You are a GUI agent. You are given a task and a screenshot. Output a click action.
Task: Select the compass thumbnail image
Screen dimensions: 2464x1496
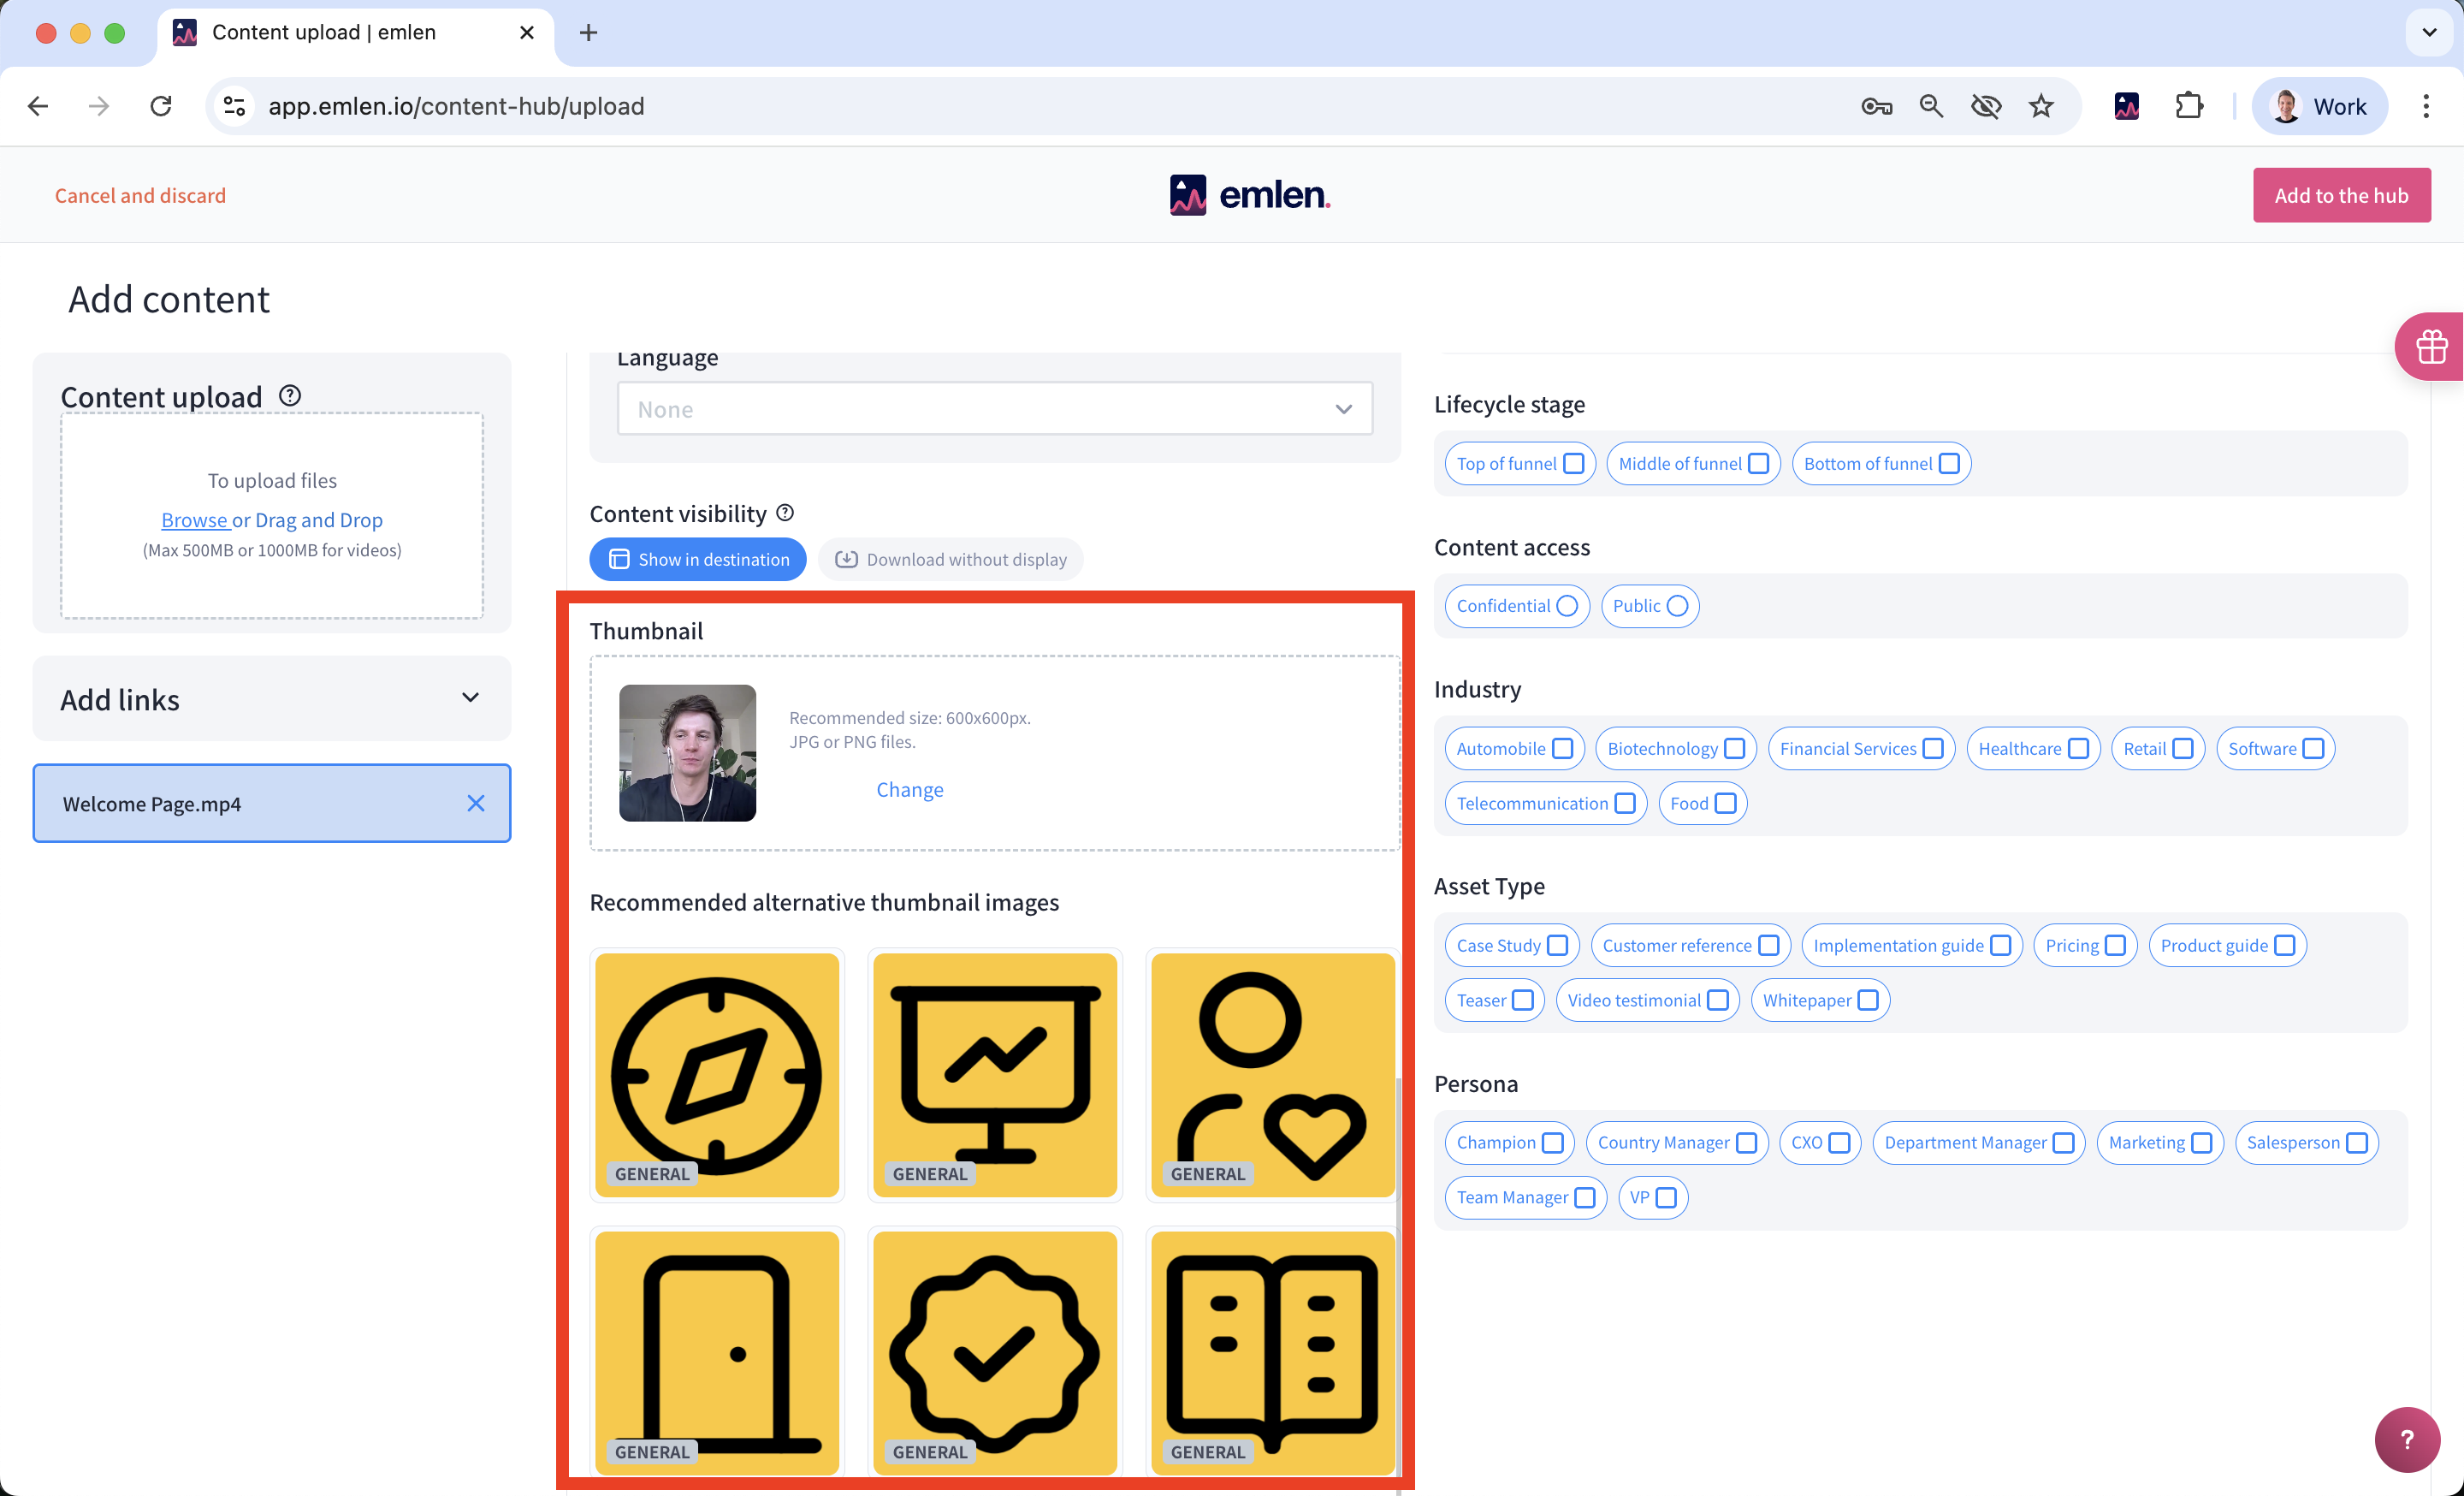click(x=716, y=1074)
